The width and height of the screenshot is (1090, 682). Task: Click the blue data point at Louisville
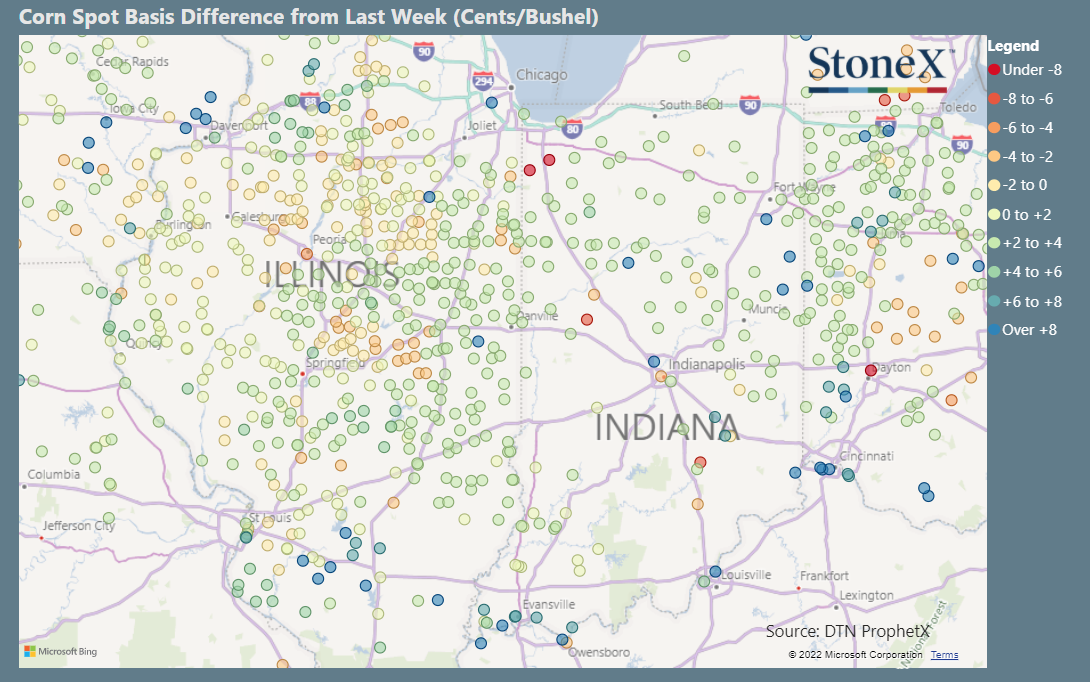[x=715, y=571]
